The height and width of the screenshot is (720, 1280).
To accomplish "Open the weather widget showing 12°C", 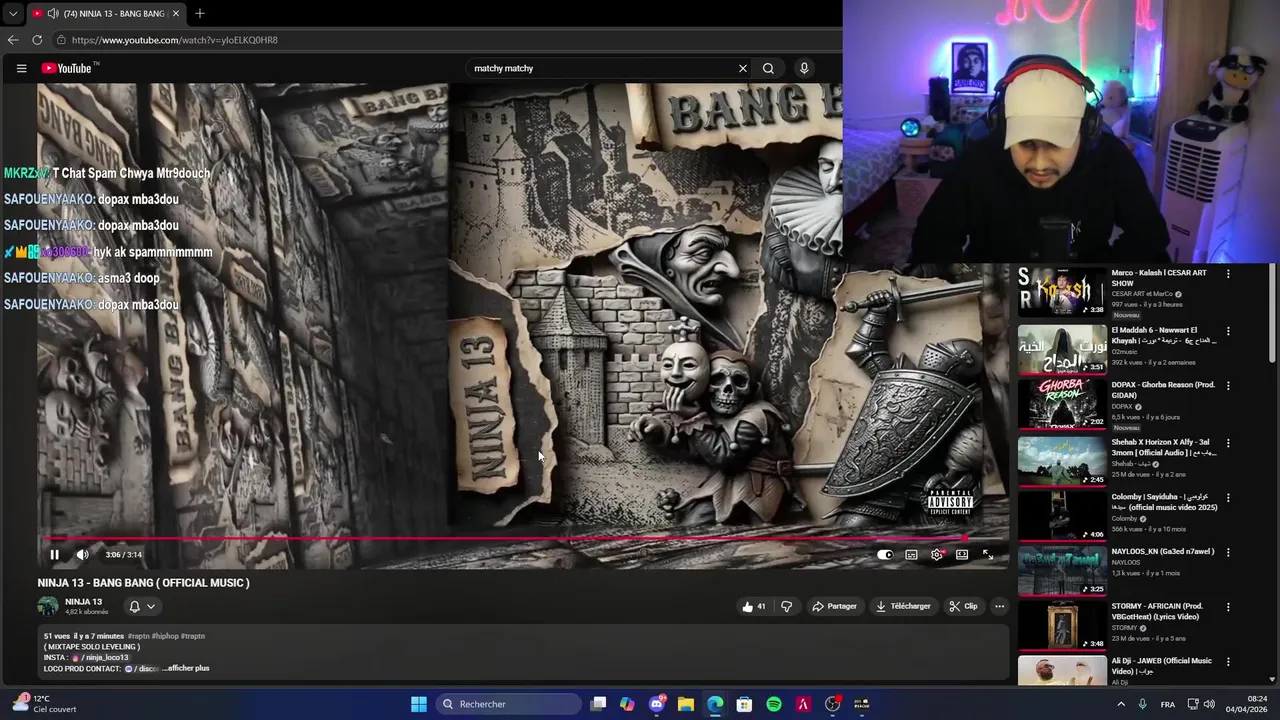I will point(43,704).
